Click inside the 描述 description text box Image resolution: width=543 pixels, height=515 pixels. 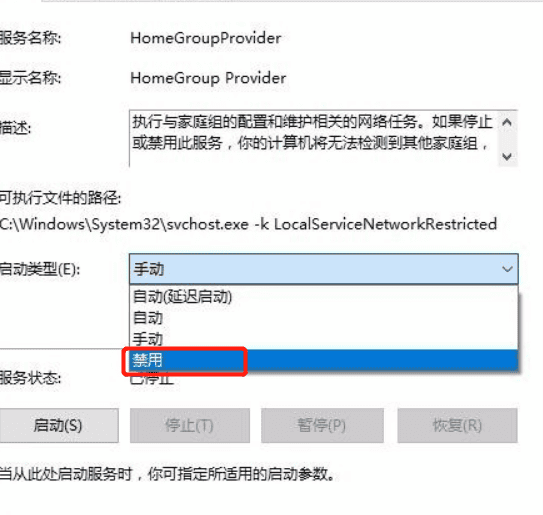click(x=313, y=139)
